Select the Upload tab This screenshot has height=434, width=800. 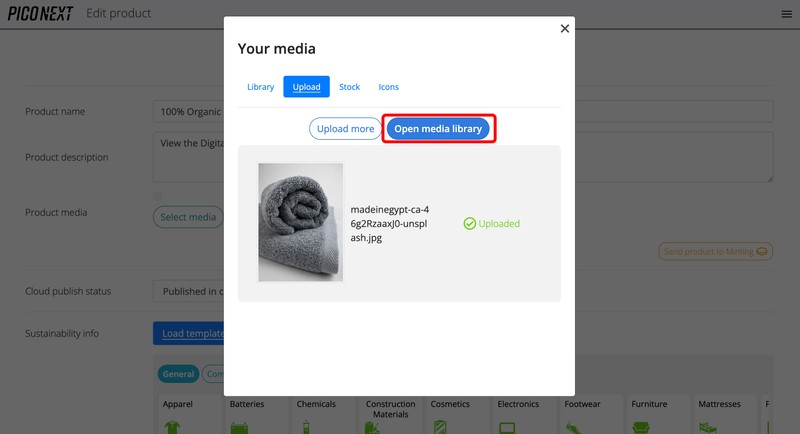(x=306, y=87)
